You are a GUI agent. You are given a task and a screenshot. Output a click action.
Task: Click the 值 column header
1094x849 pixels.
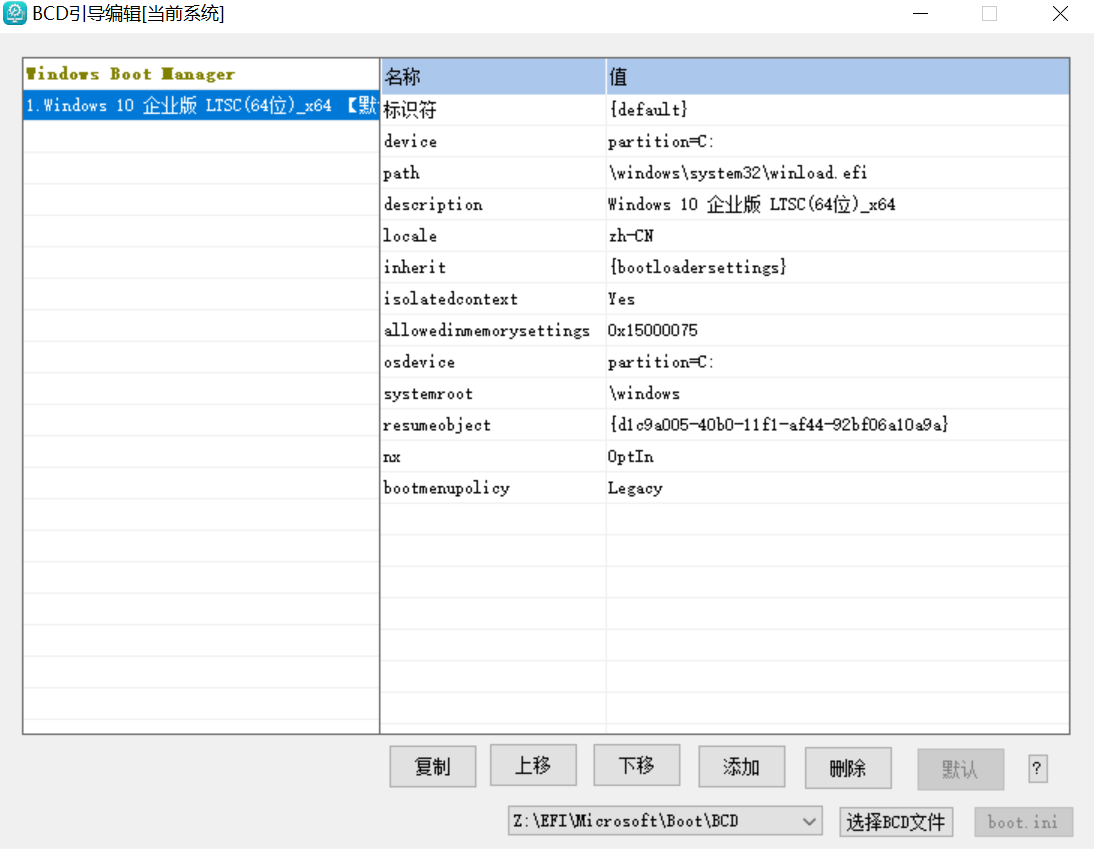[x=838, y=76]
